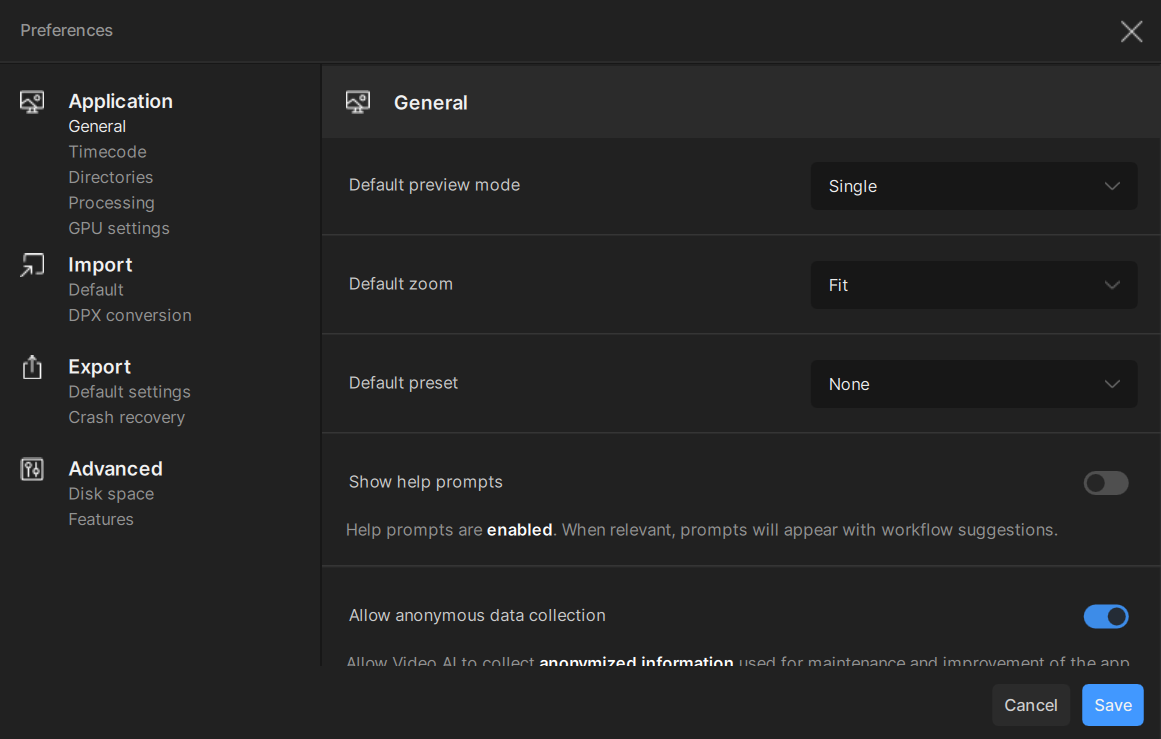The height and width of the screenshot is (739, 1161).
Task: Select DPX conversion under Import
Action: point(130,315)
